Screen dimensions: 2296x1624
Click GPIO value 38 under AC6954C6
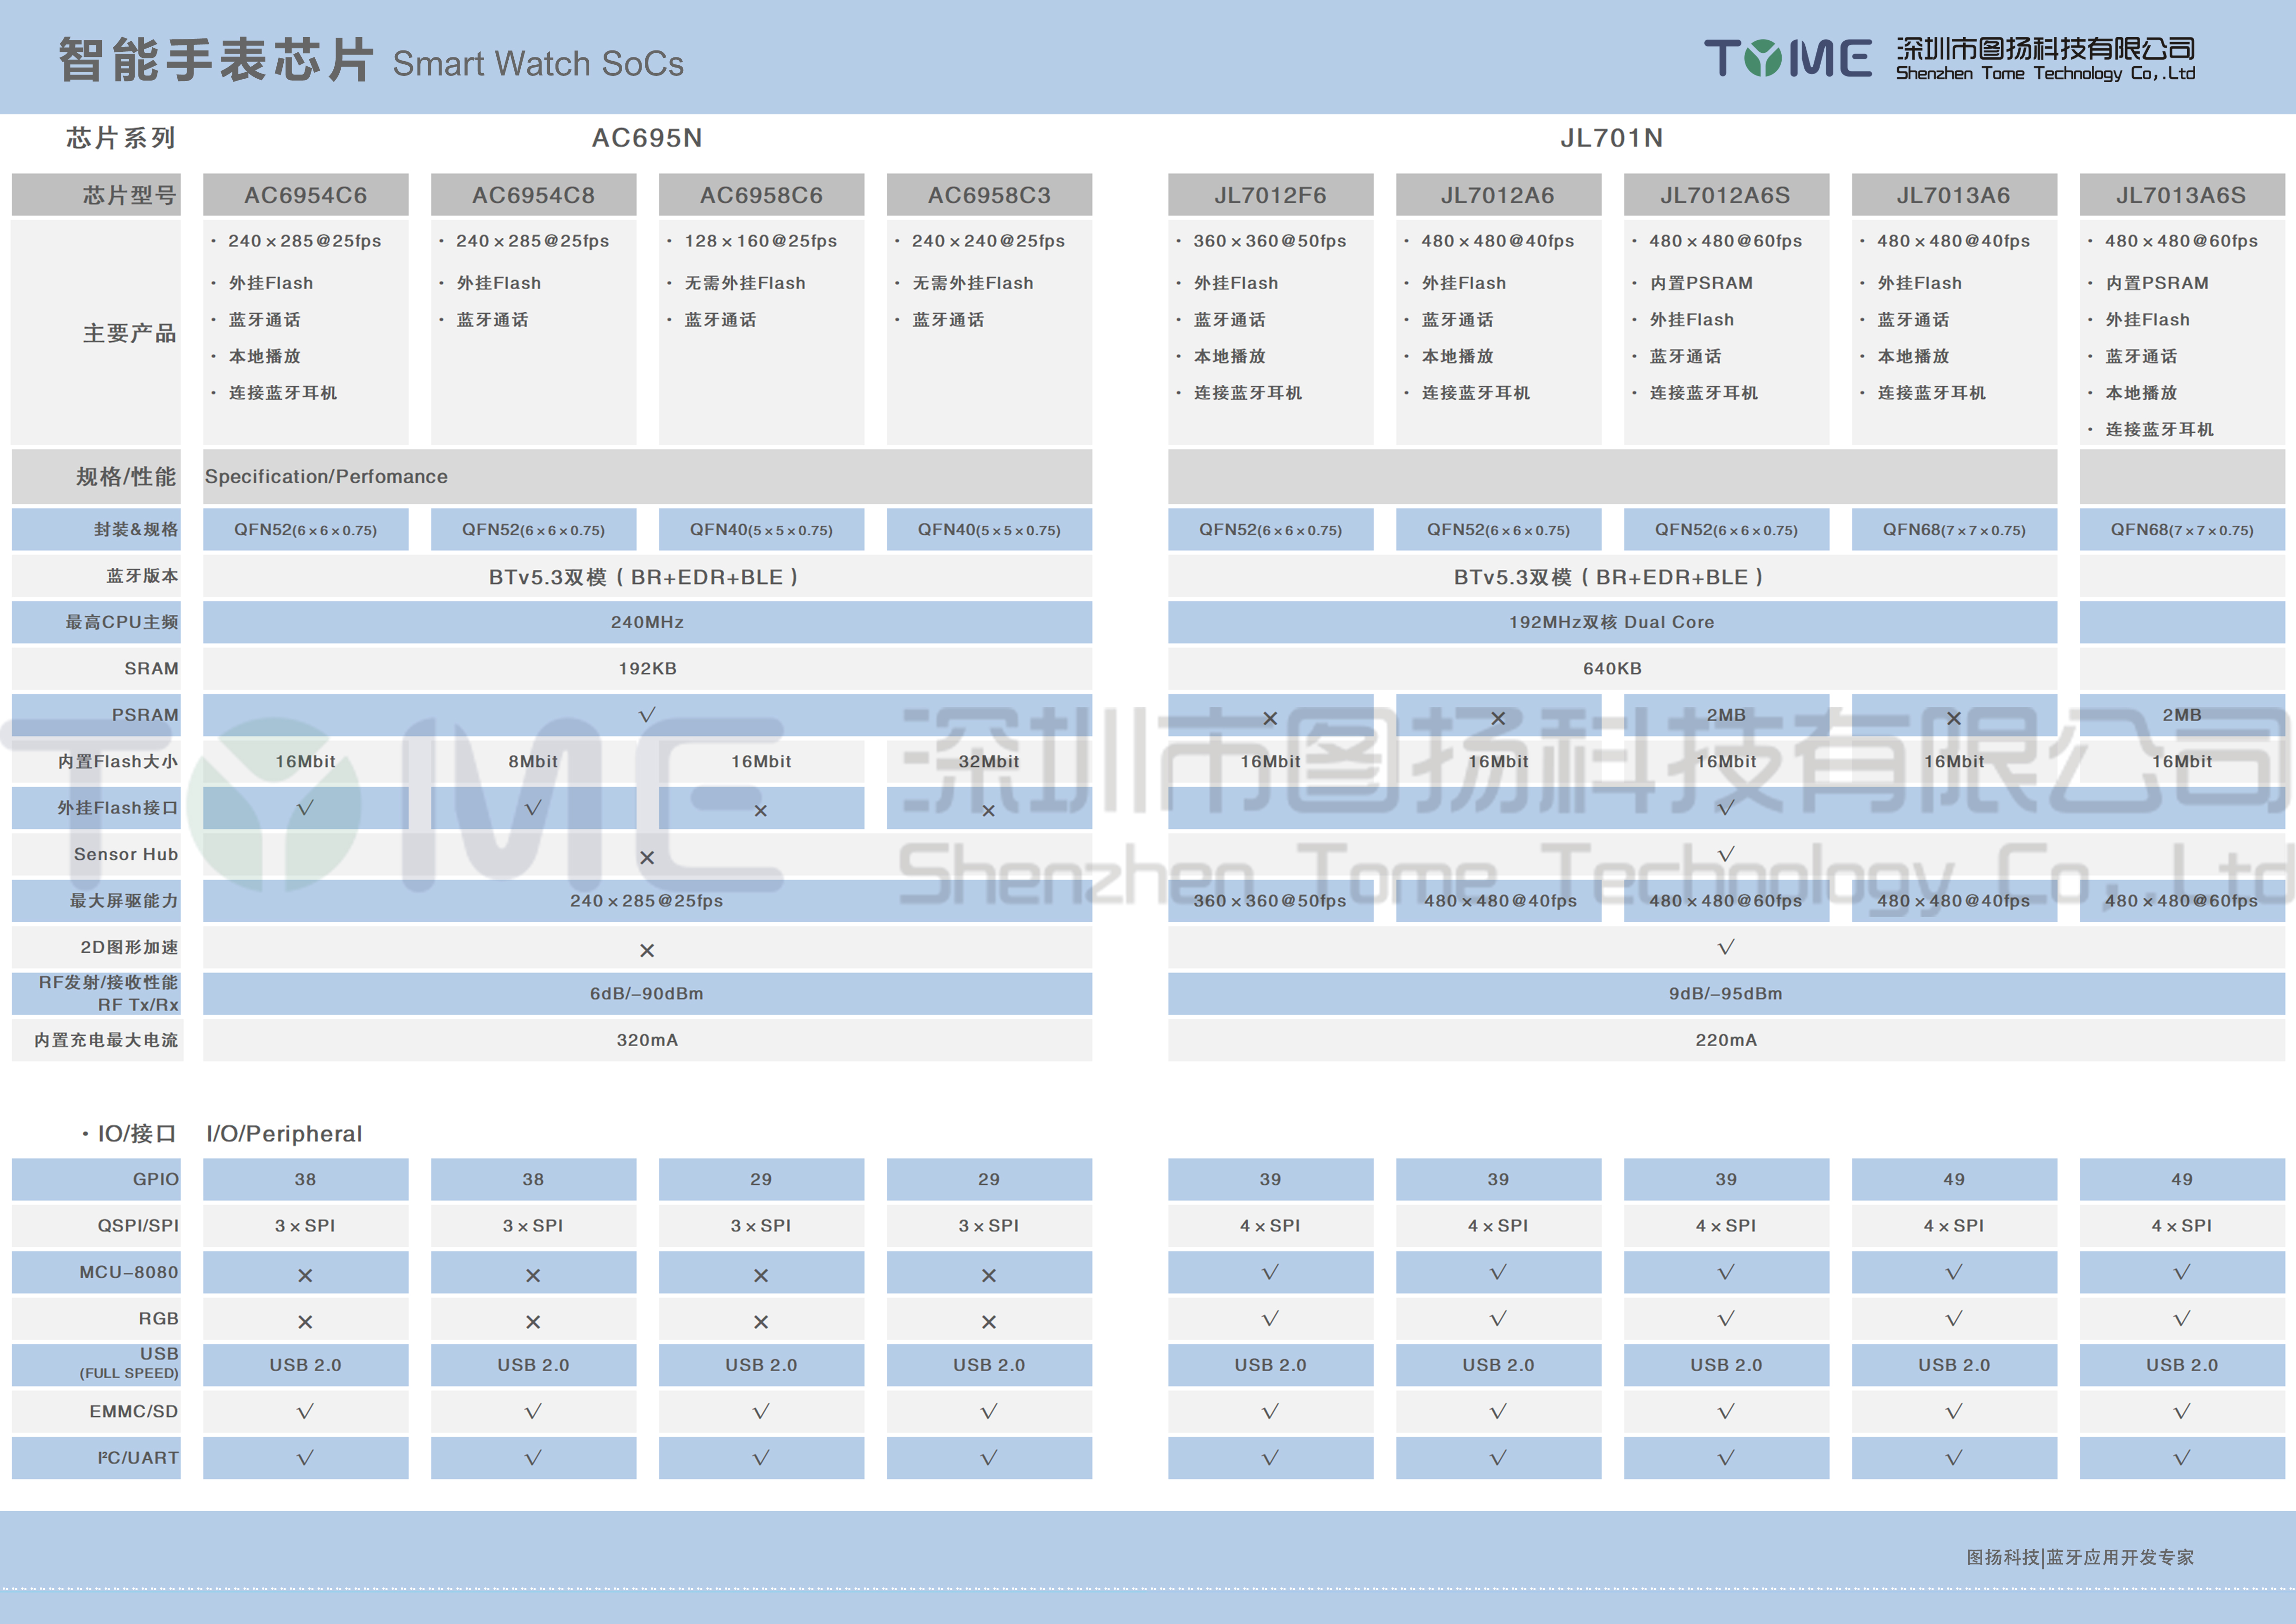tap(306, 1180)
